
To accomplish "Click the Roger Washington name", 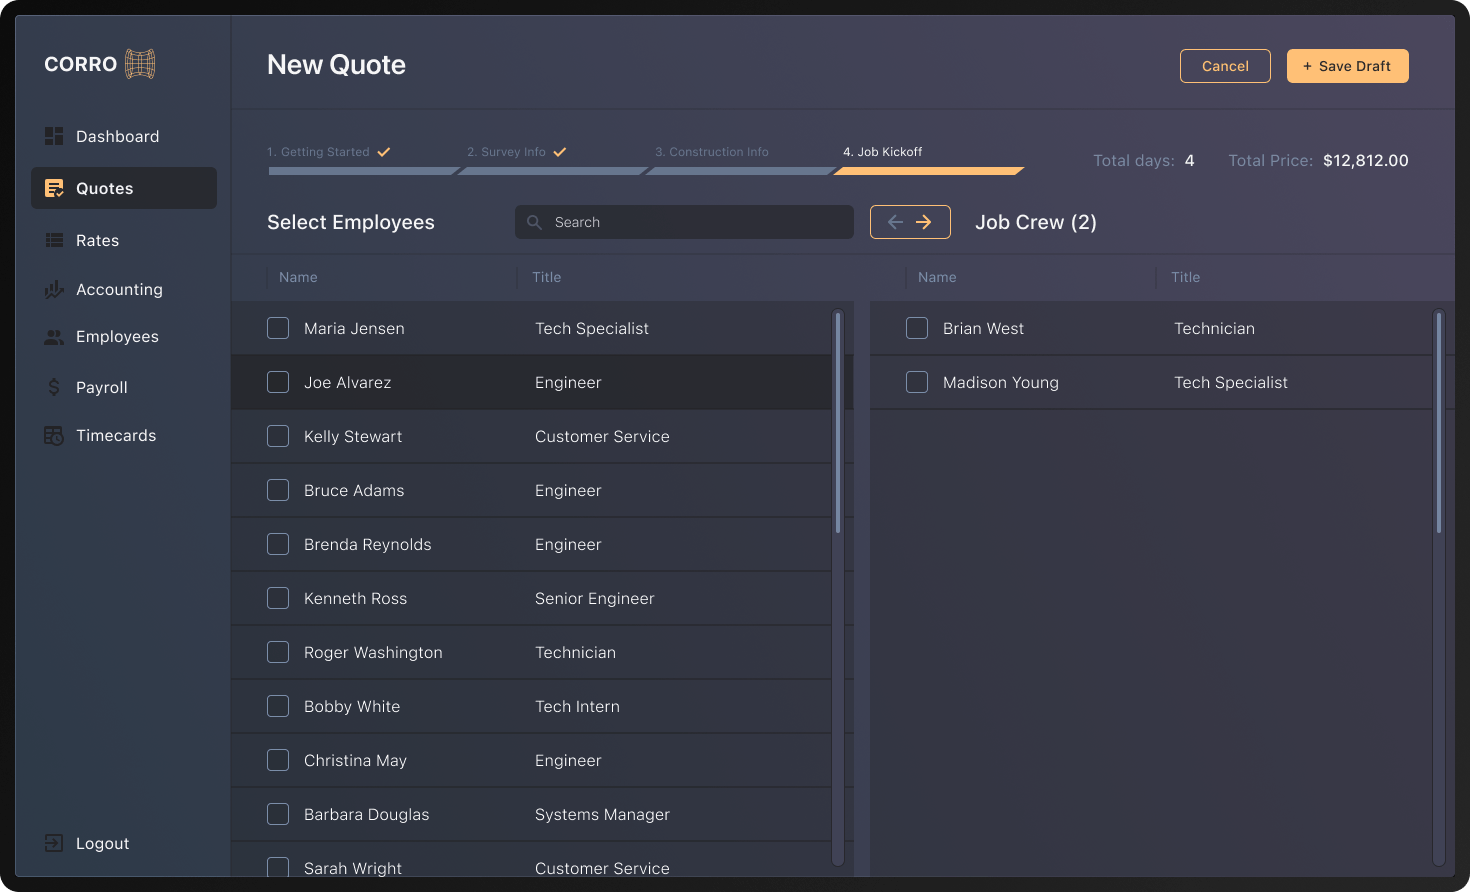I will (373, 652).
